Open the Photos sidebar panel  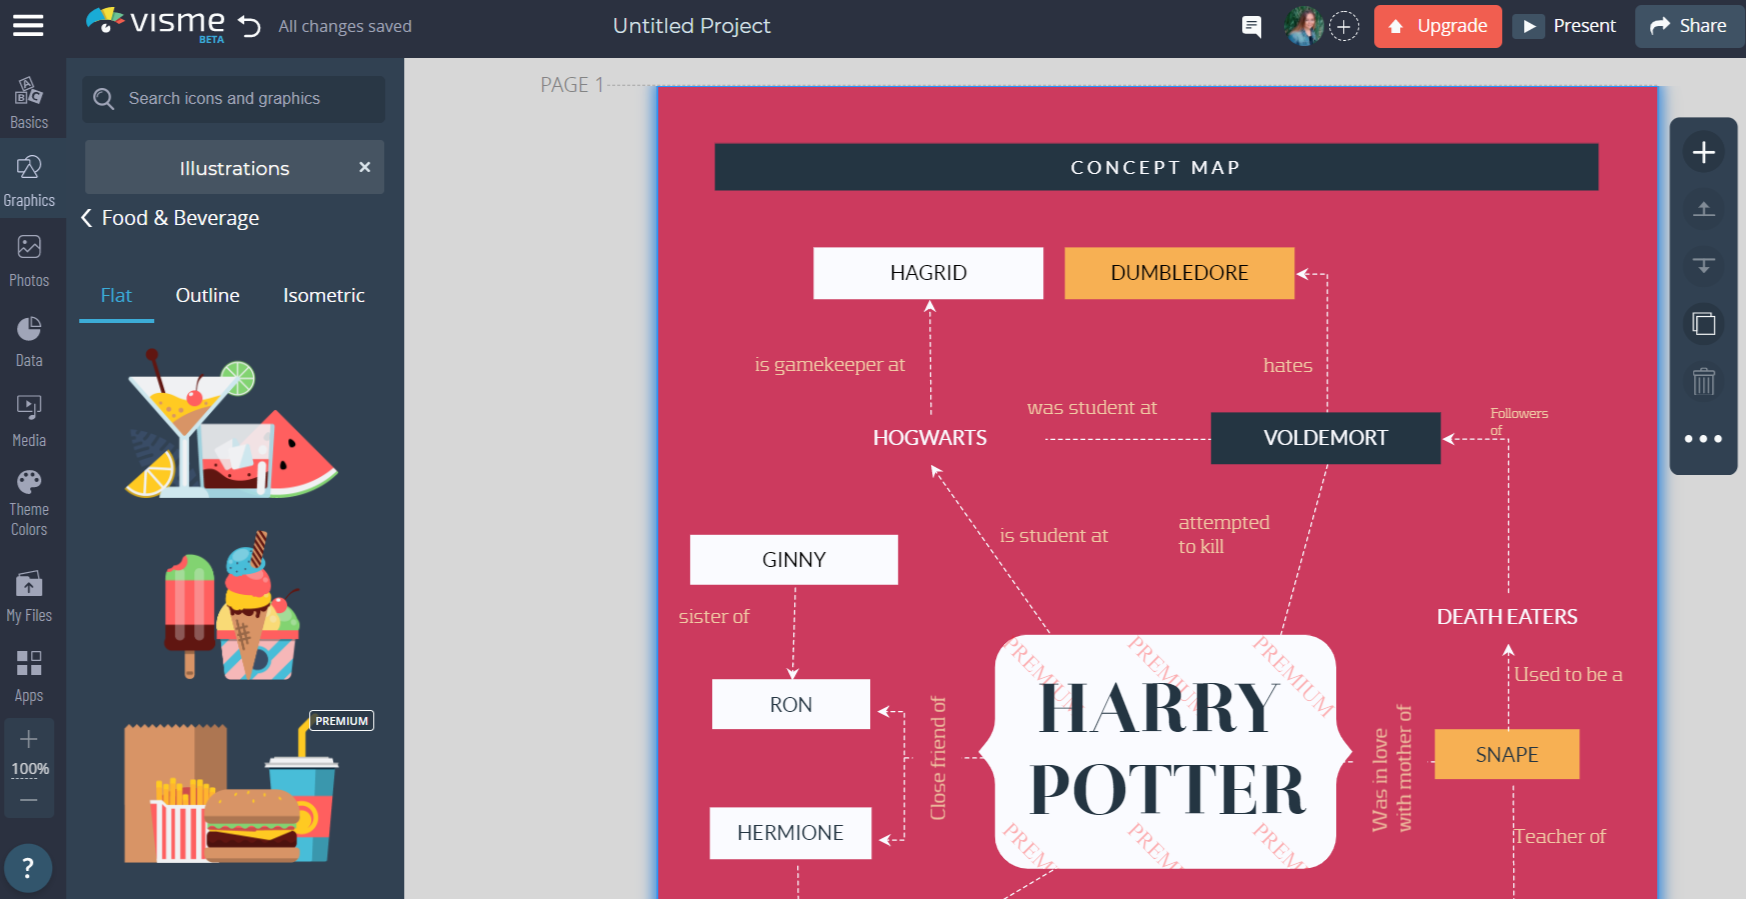point(29,260)
